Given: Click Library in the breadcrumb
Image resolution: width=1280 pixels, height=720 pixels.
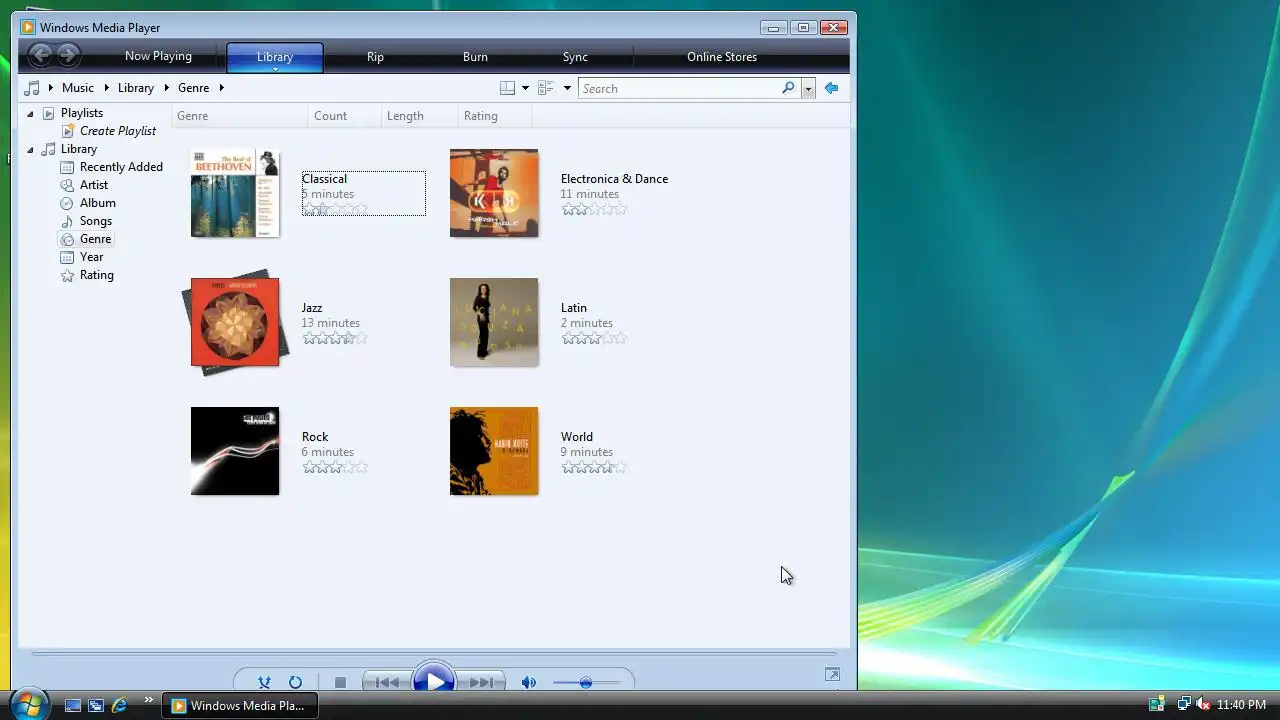Looking at the screenshot, I should [136, 88].
